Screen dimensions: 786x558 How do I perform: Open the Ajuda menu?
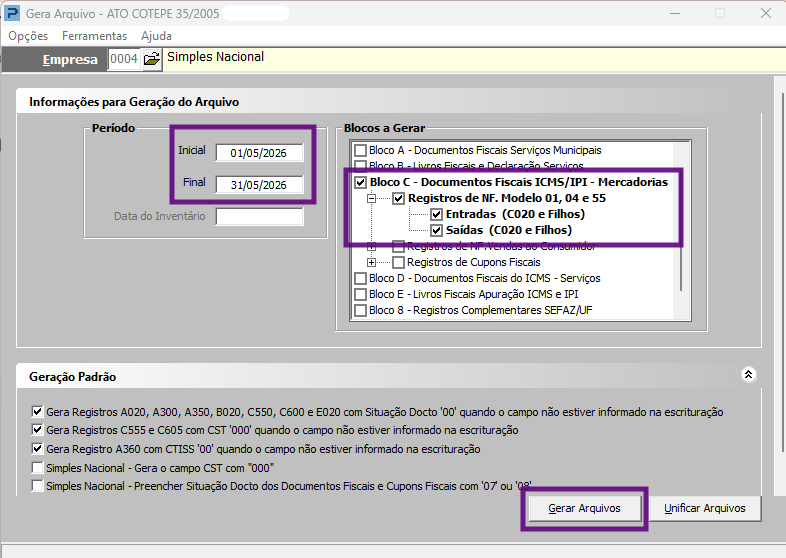(x=156, y=36)
